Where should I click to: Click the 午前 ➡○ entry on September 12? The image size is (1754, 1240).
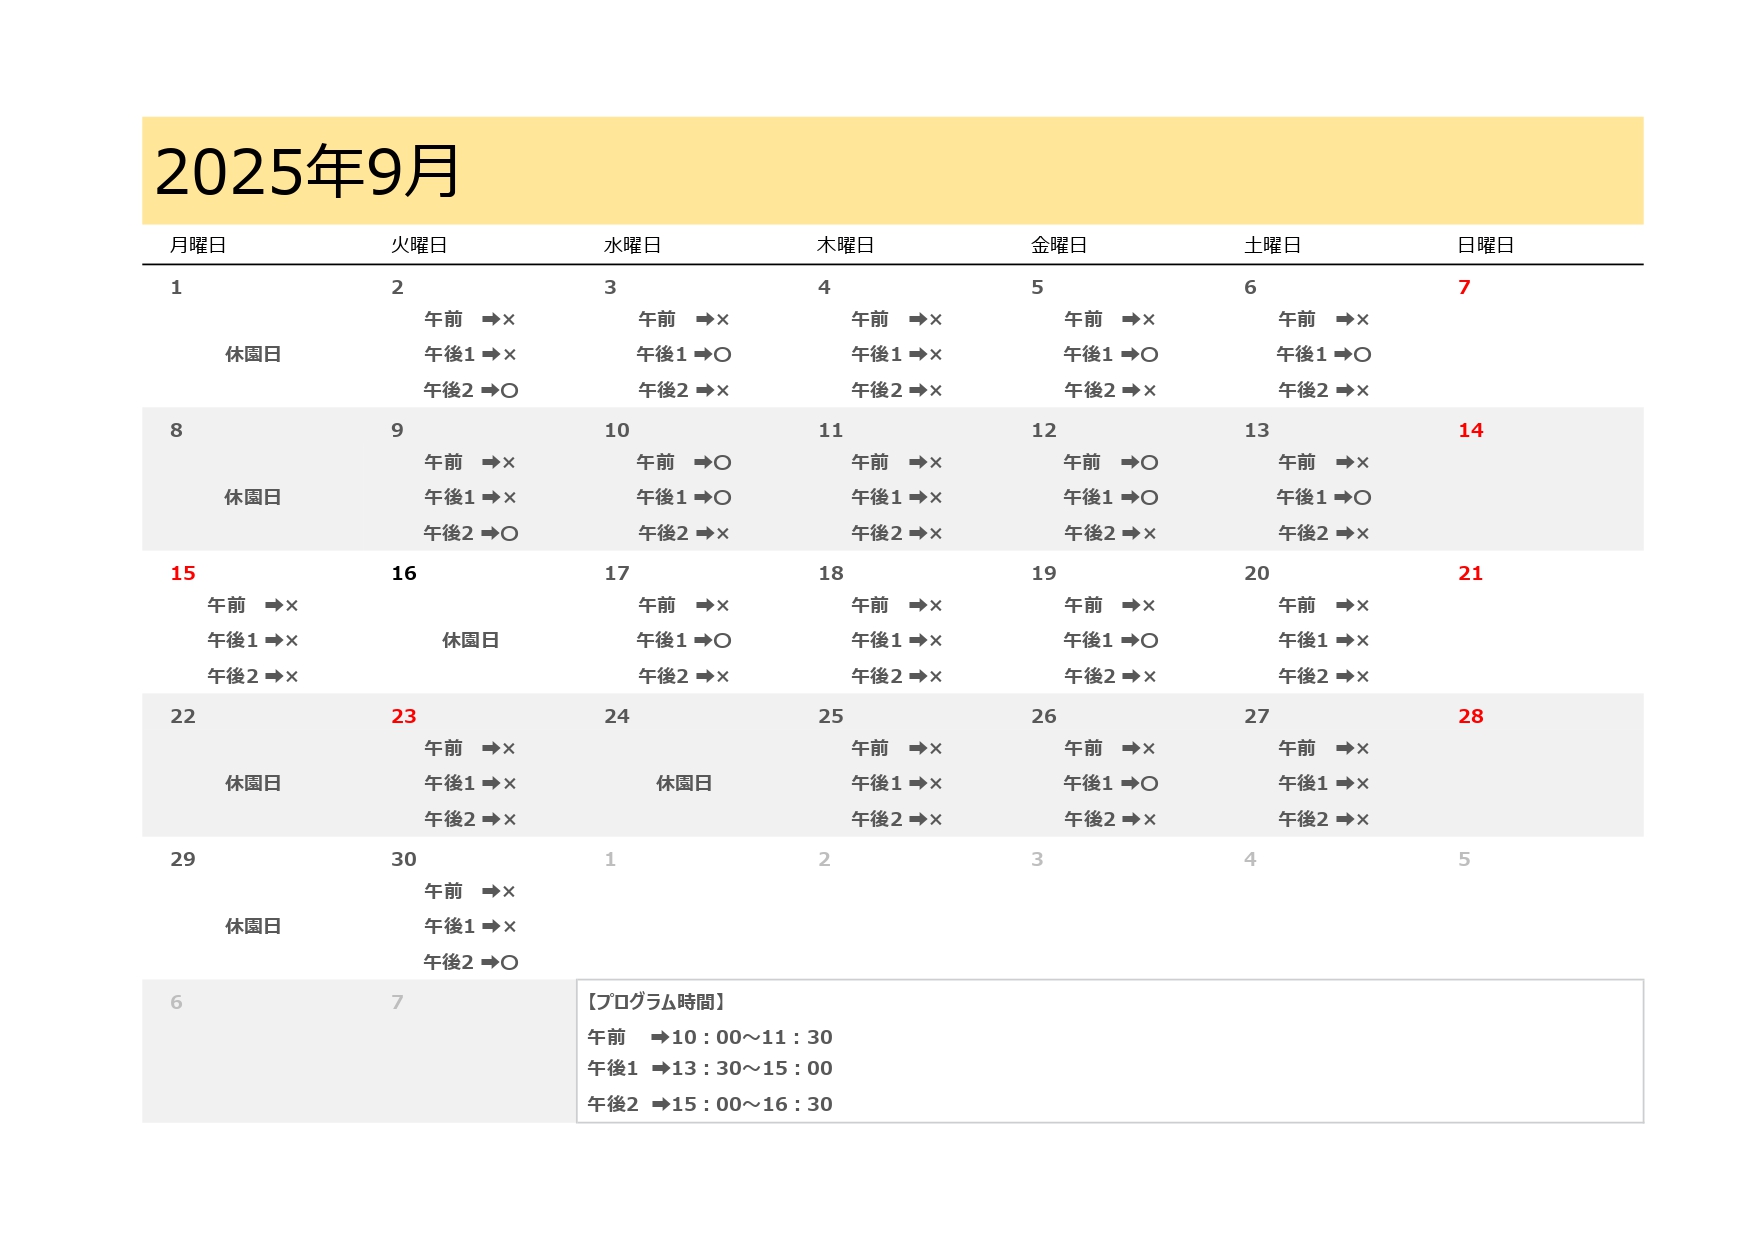(x=1111, y=462)
